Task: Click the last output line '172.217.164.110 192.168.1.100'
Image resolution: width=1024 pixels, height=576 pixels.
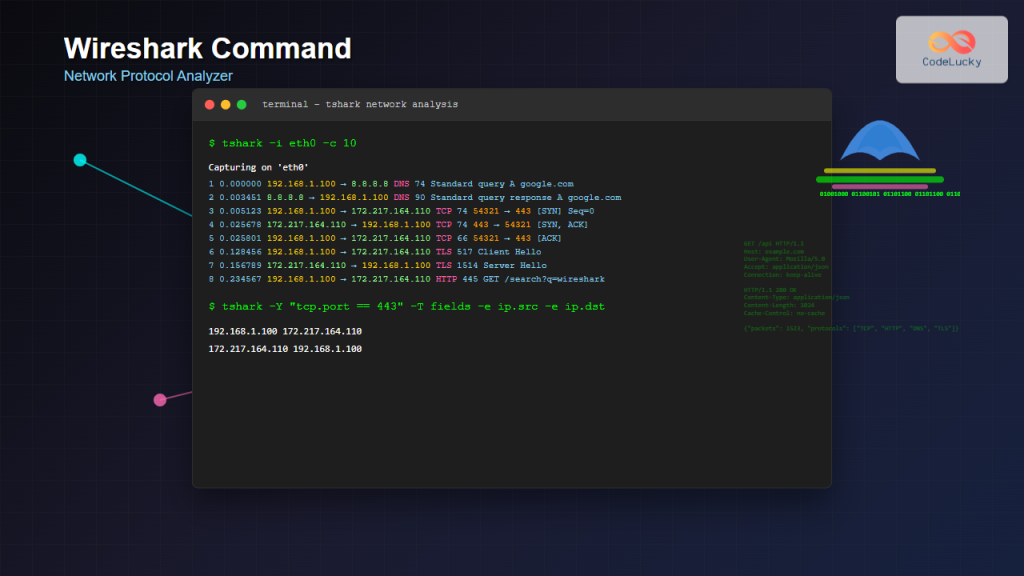Action: point(285,349)
